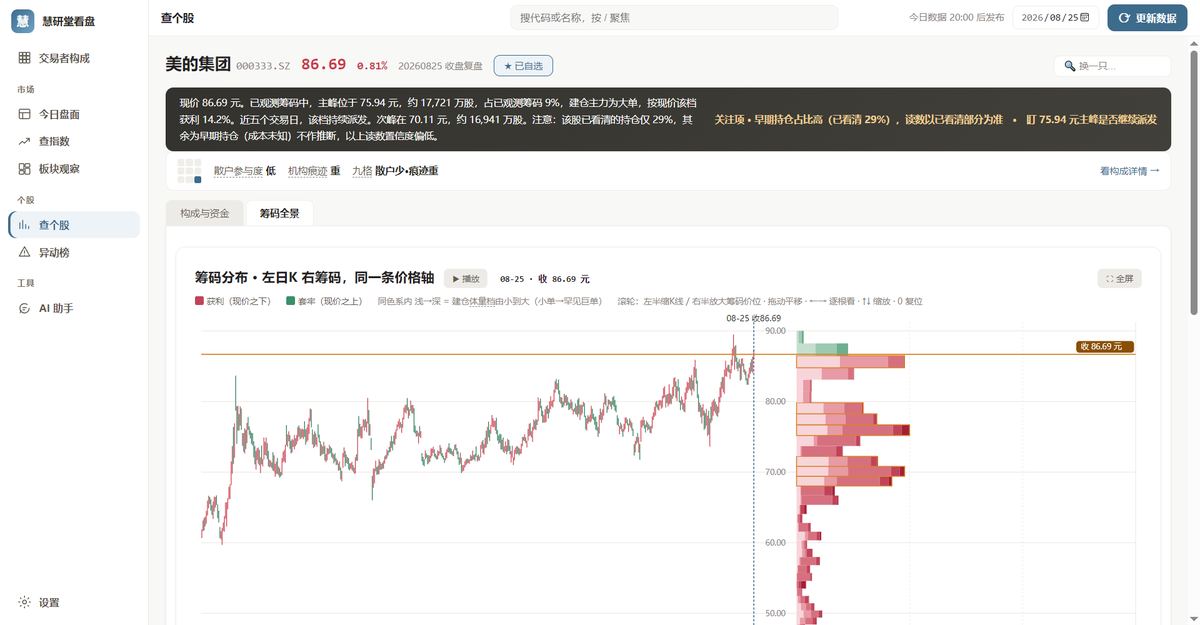Click the 换一只 stock switch field
1200x625 pixels.
click(x=1112, y=65)
